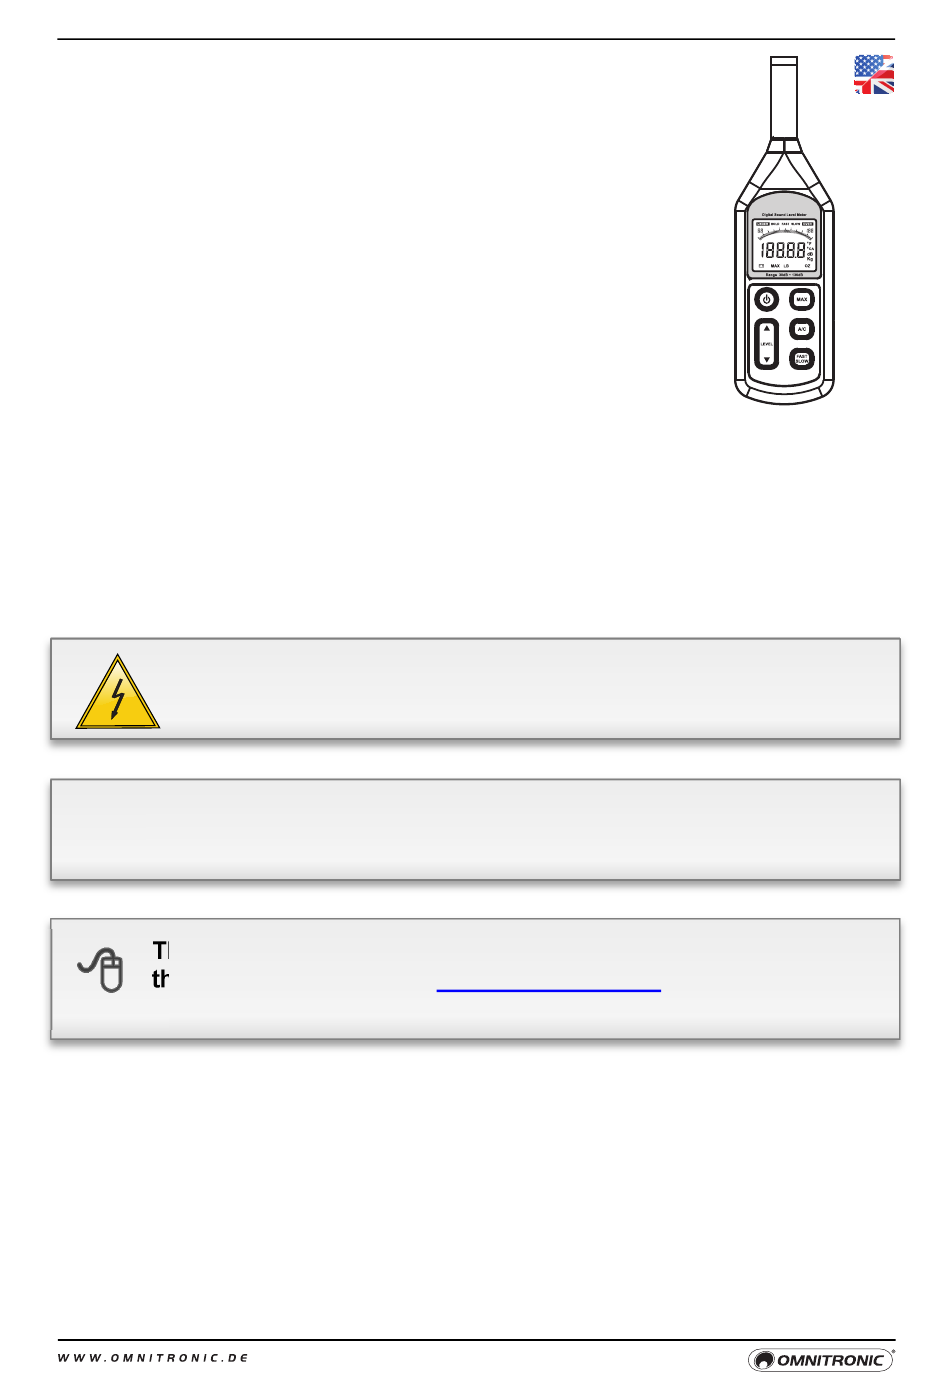This screenshot has width=950, height=1377.
Task: Click the Omnitronic logo in the footer
Action: tap(821, 1359)
